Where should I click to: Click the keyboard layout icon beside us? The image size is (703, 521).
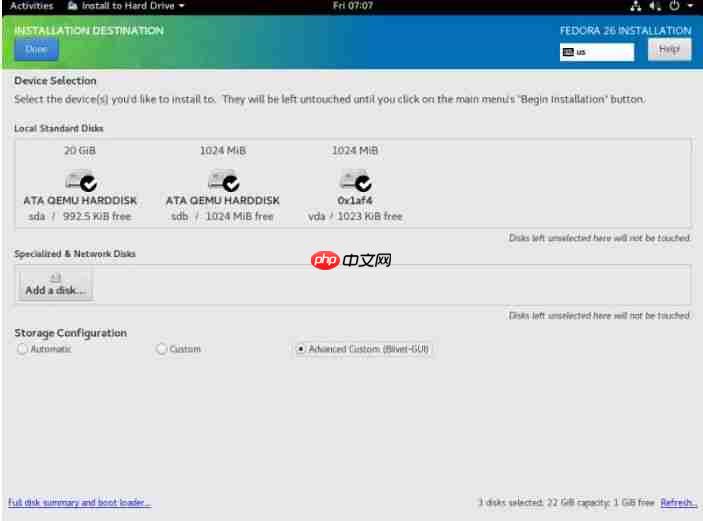pyautogui.click(x=568, y=52)
